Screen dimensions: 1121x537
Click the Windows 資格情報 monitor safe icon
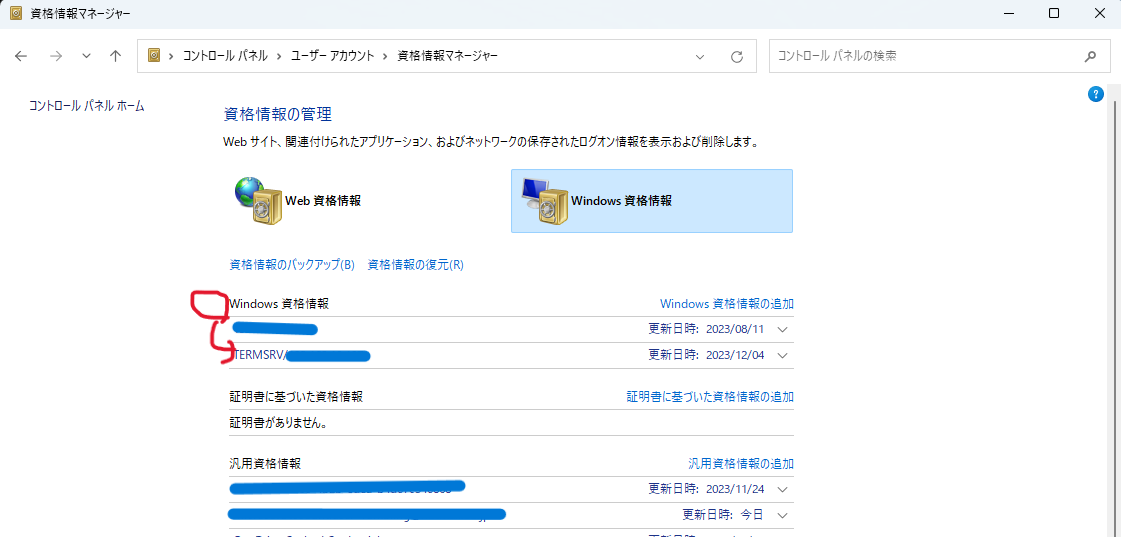click(x=543, y=200)
